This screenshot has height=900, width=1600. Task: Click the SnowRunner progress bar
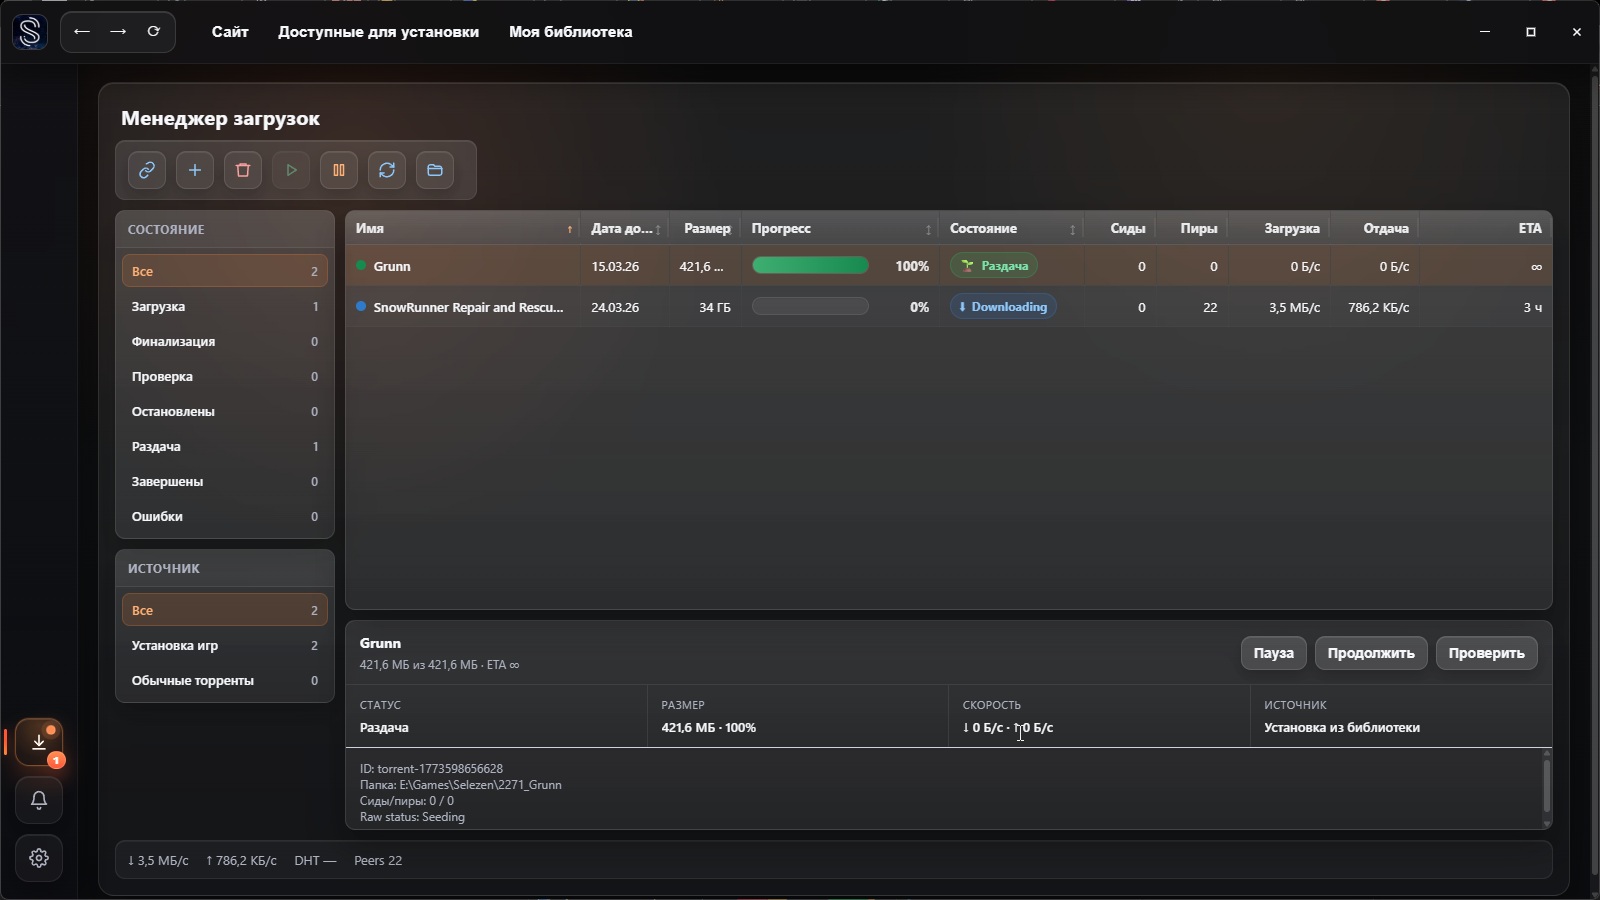tap(810, 307)
